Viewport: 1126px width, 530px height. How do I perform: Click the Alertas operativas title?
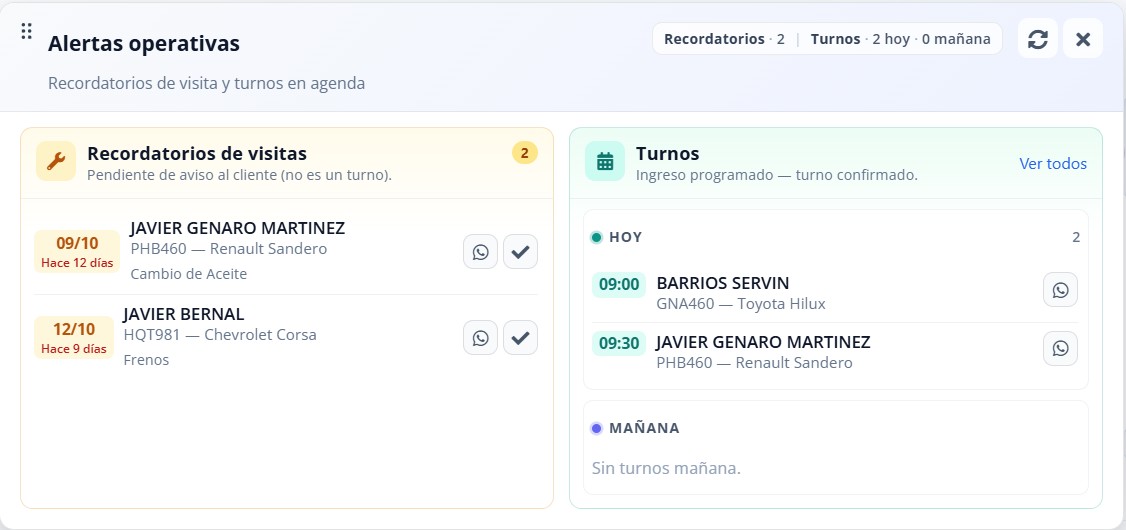point(144,43)
